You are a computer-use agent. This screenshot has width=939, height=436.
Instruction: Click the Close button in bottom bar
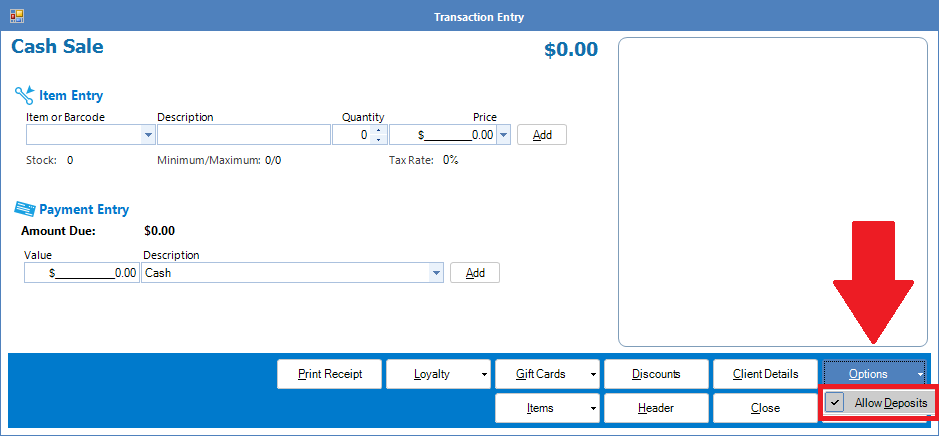coord(765,408)
